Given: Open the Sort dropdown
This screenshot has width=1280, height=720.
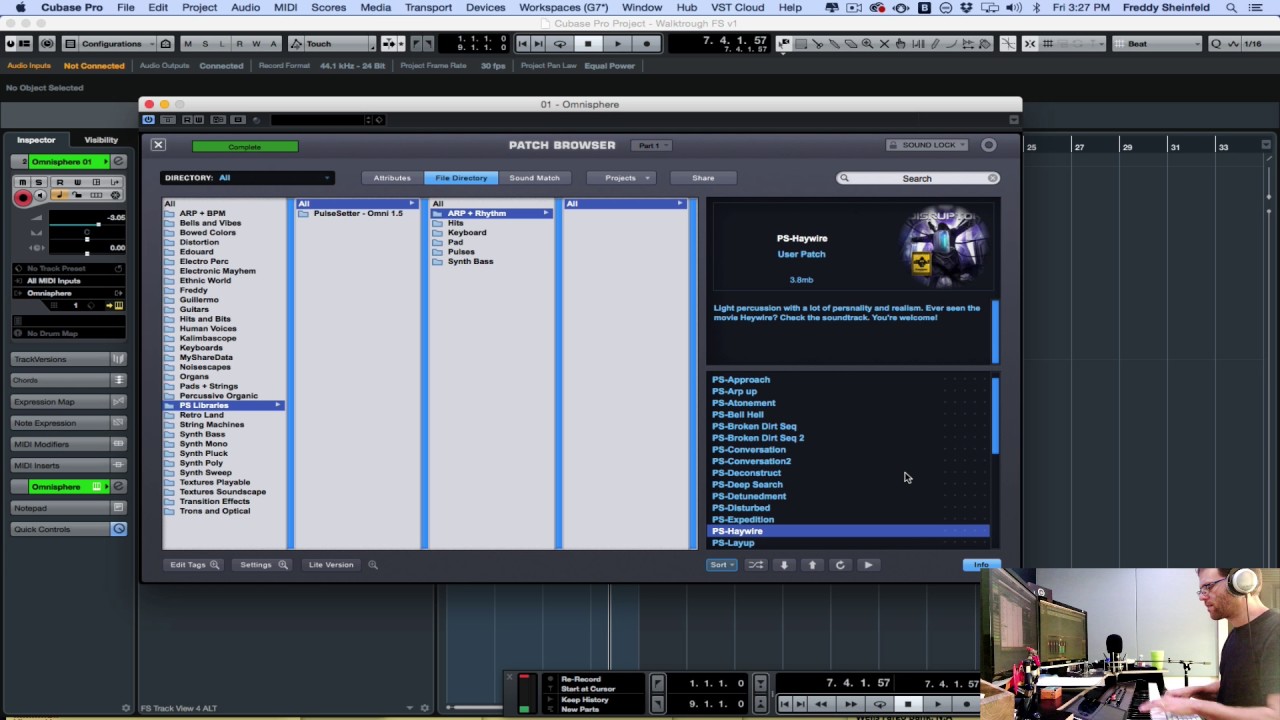Looking at the screenshot, I should 721,565.
